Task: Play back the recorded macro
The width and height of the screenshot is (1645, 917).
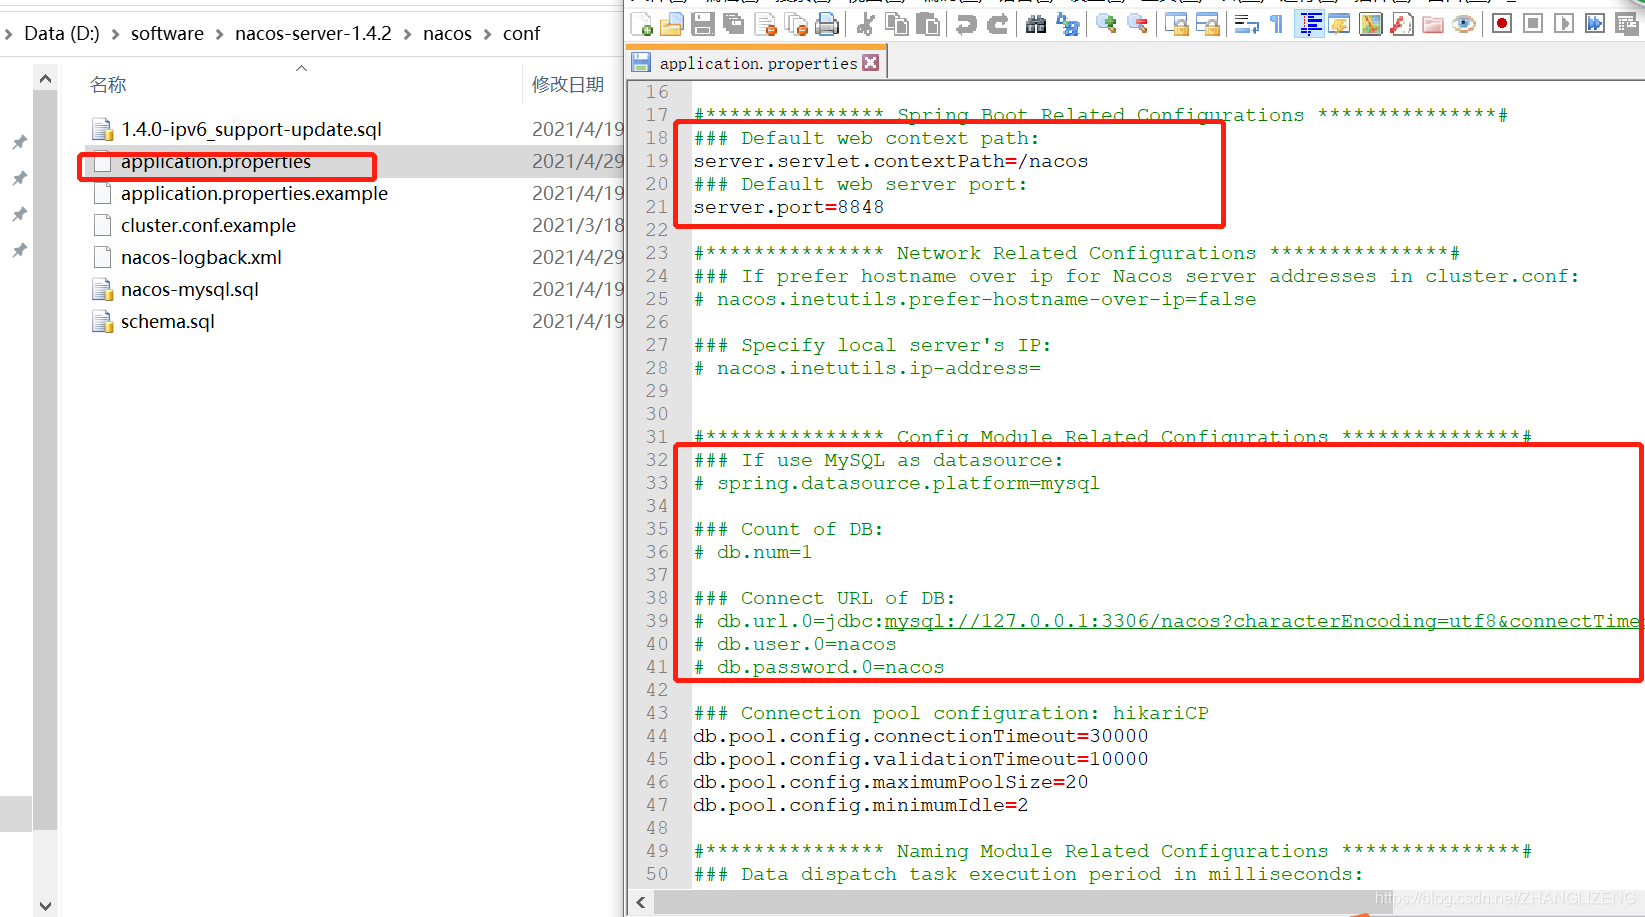Action: coord(1564,24)
